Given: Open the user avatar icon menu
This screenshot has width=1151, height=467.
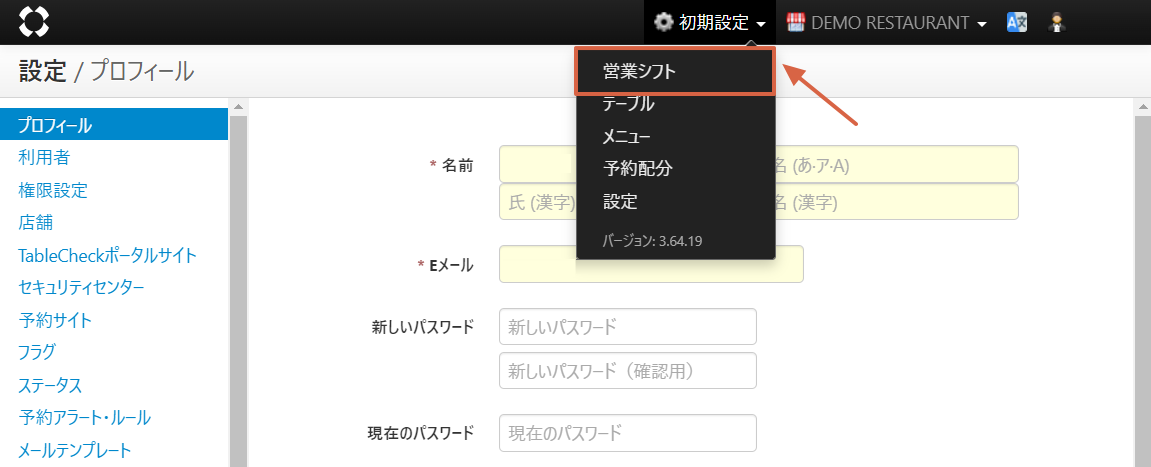Looking at the screenshot, I should click(1055, 22).
